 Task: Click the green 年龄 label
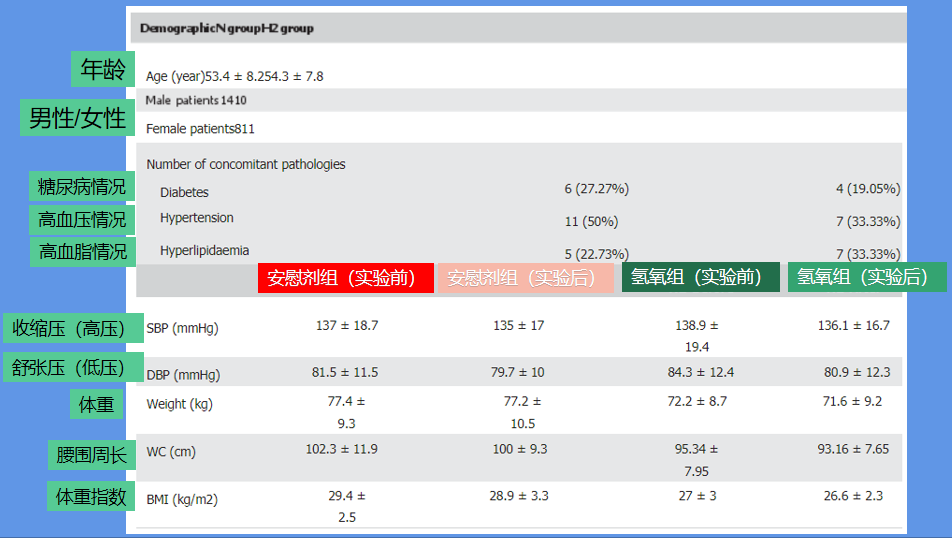pos(103,69)
